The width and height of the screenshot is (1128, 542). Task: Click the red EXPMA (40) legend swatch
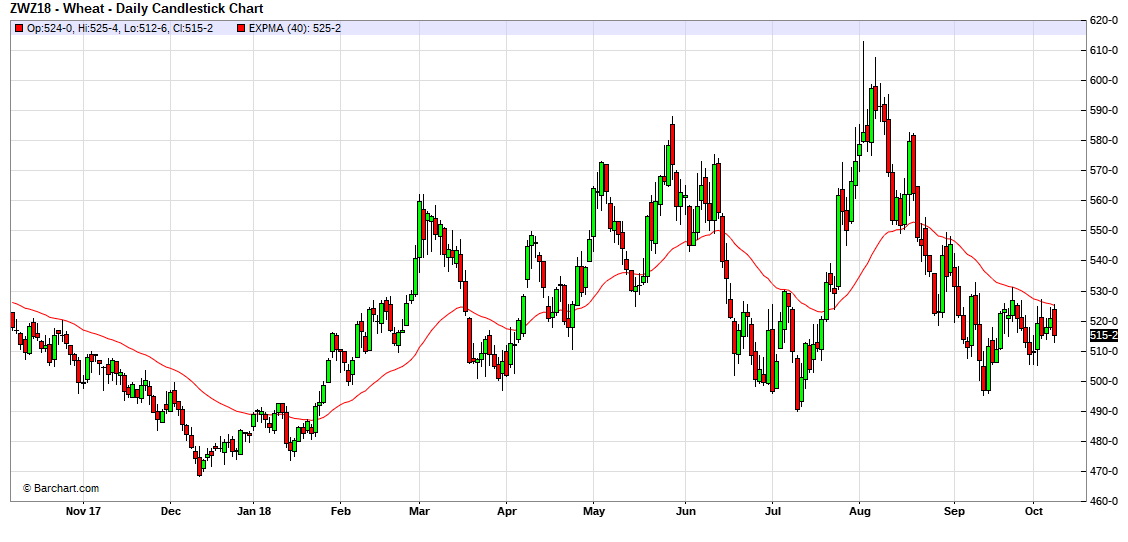(x=241, y=28)
